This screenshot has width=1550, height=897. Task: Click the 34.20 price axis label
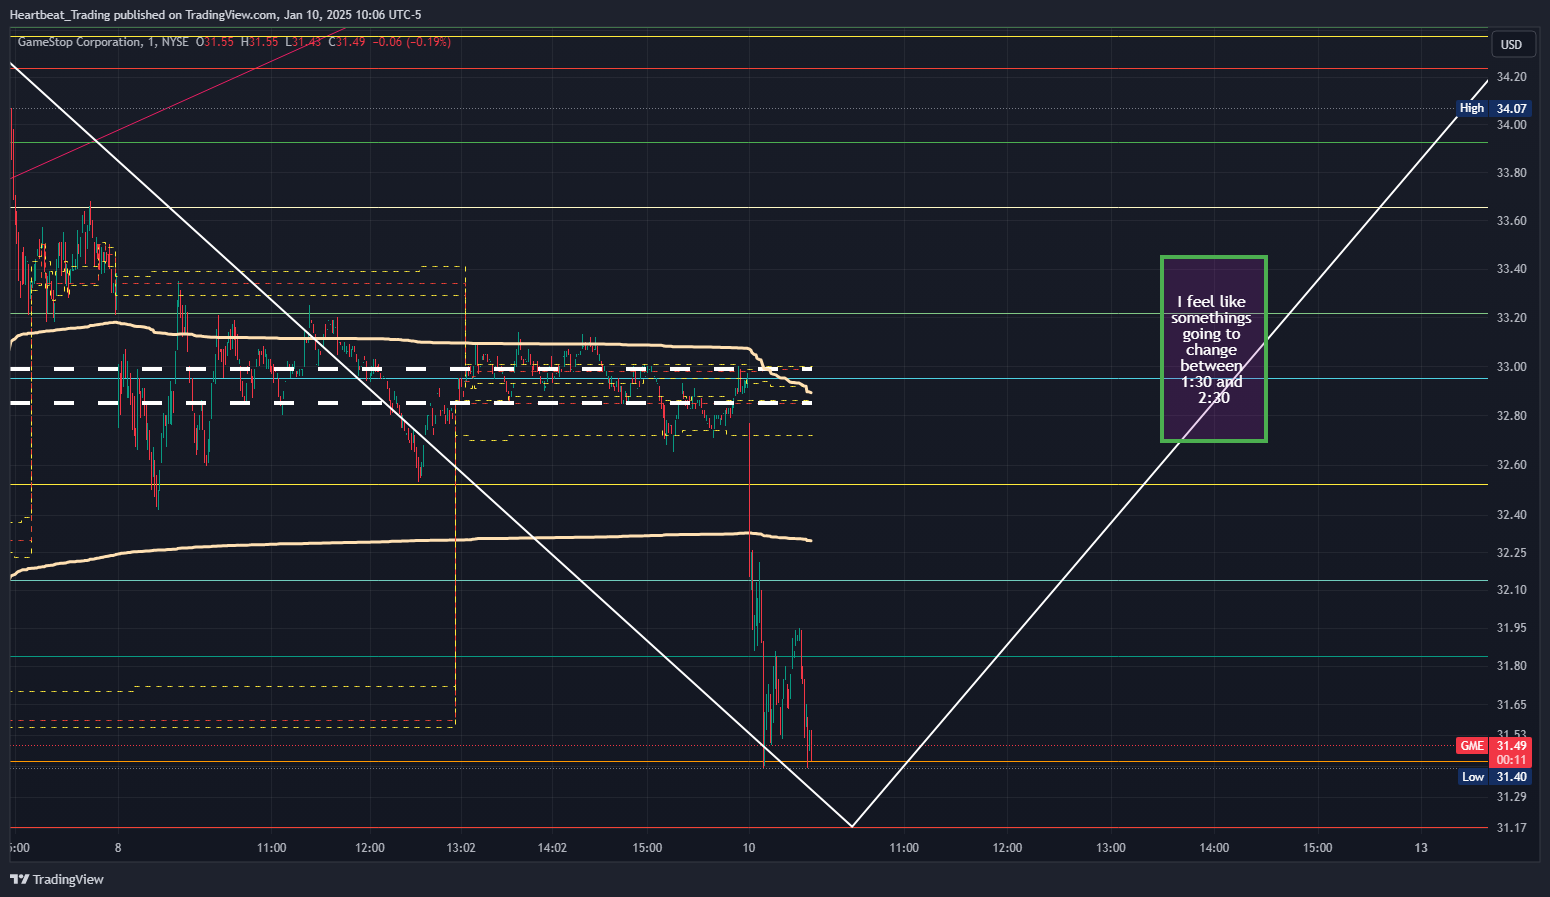pyautogui.click(x=1511, y=77)
